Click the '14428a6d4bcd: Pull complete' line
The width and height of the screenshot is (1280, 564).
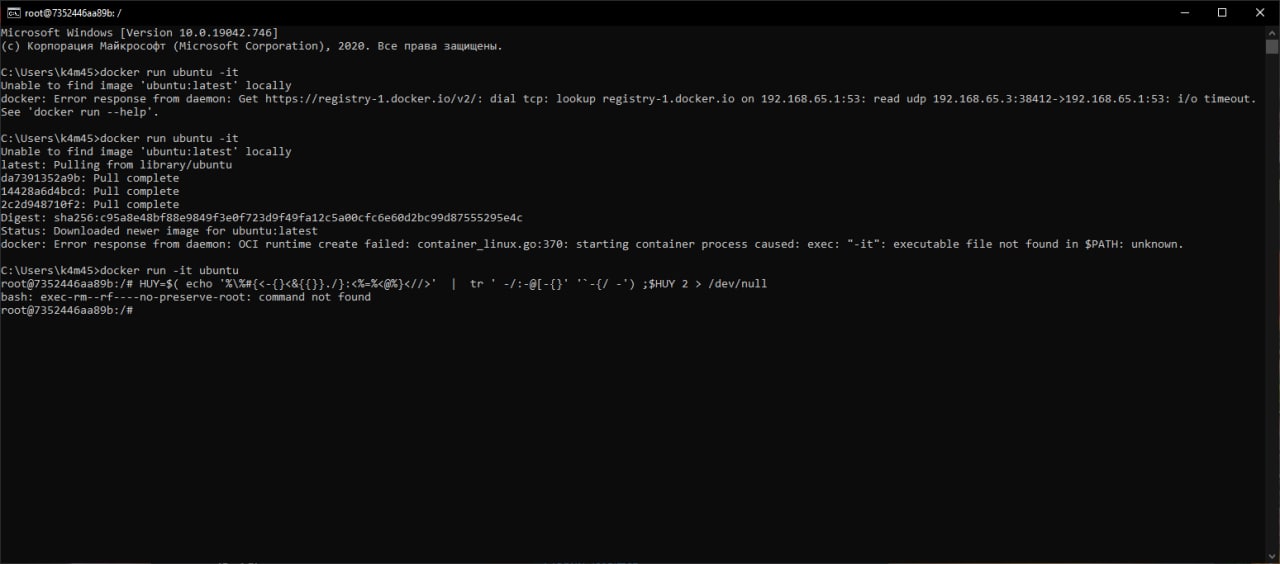pyautogui.click(x=90, y=191)
